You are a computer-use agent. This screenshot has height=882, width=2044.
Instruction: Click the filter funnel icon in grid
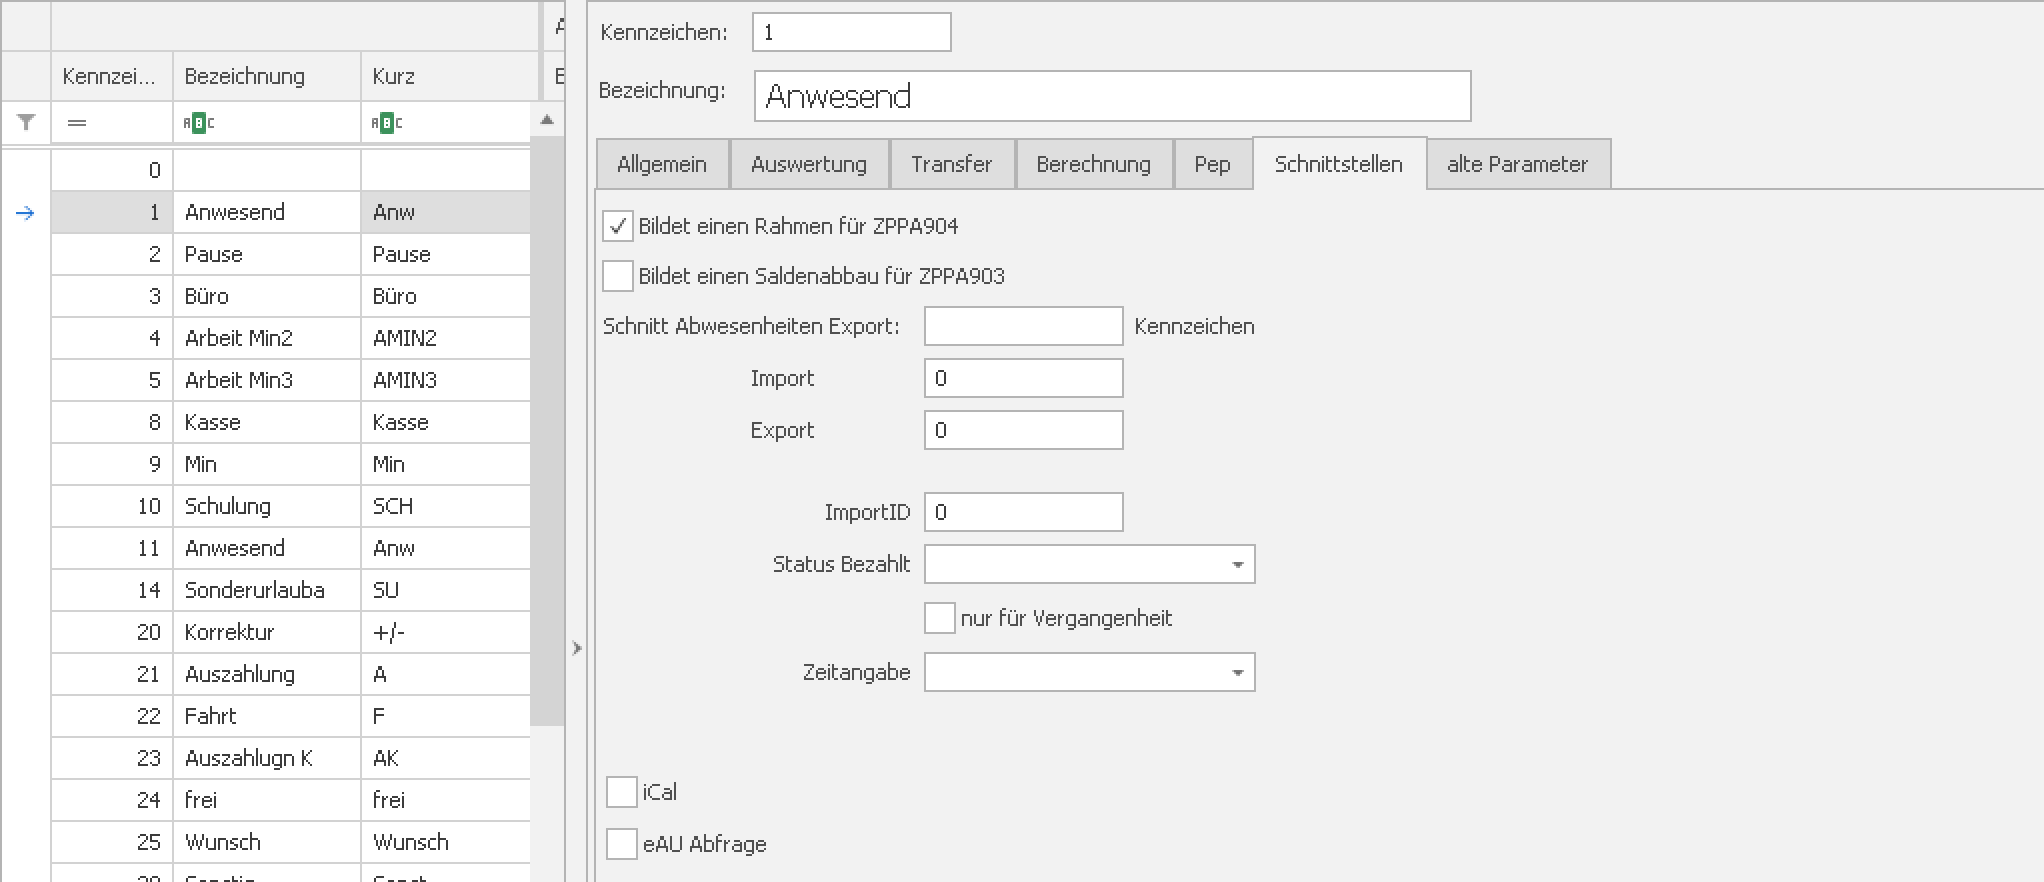(26, 122)
